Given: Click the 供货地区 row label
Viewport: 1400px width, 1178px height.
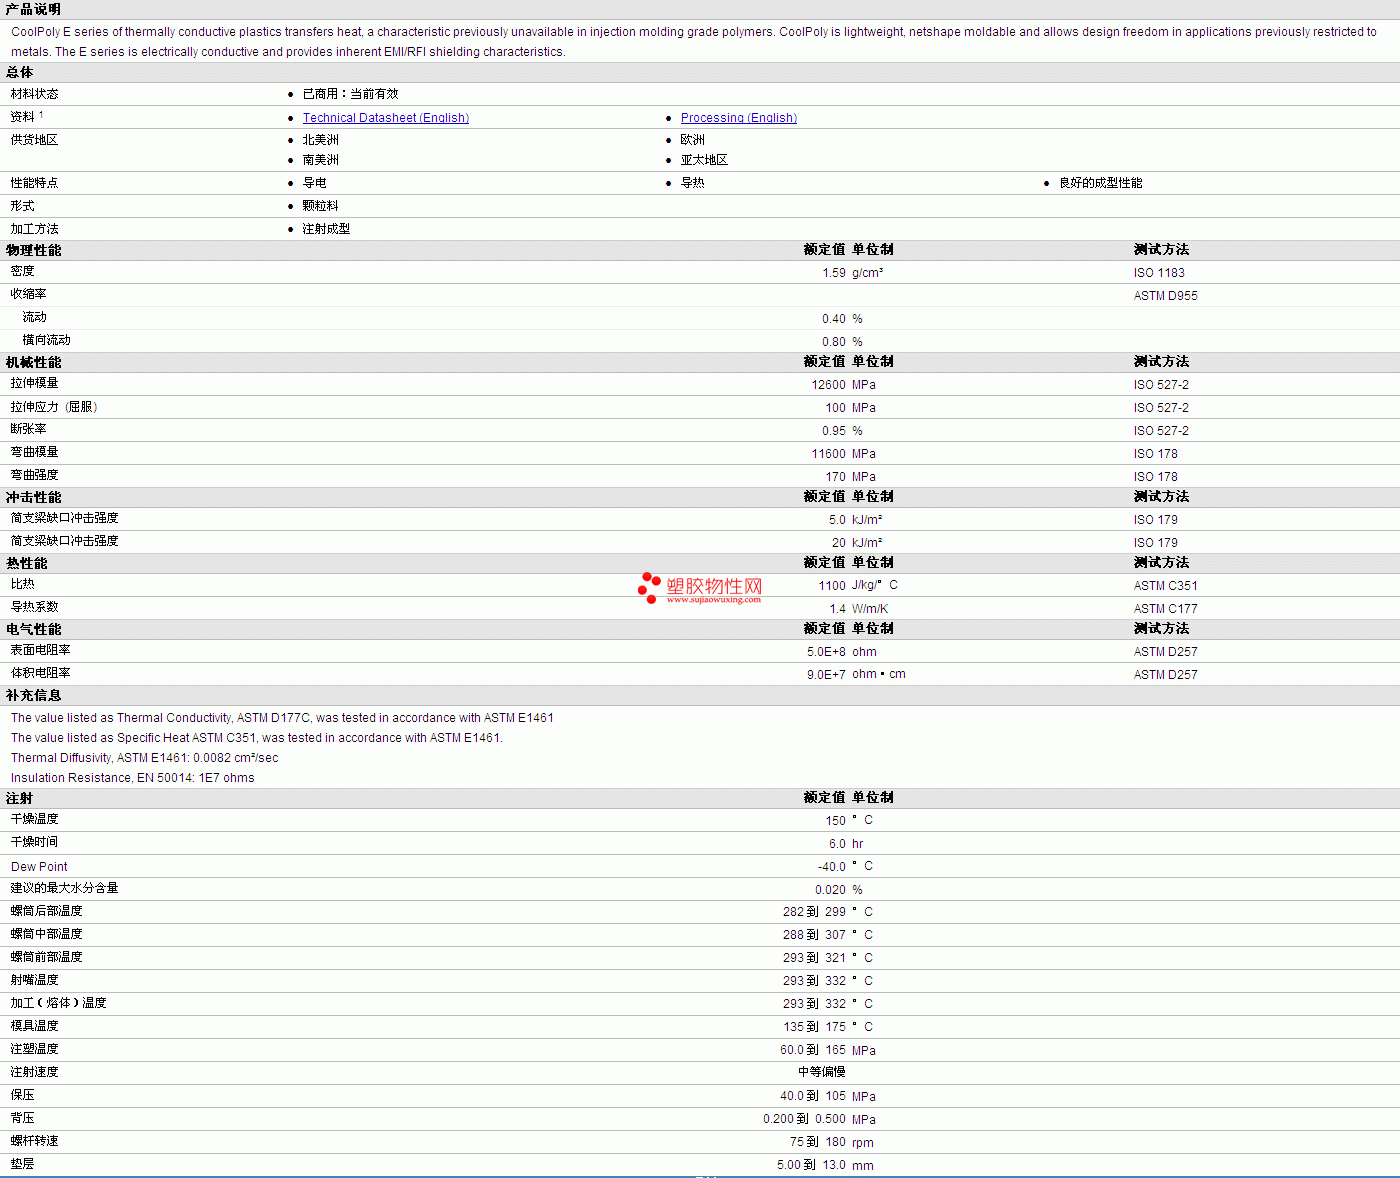Looking at the screenshot, I should click(x=34, y=140).
